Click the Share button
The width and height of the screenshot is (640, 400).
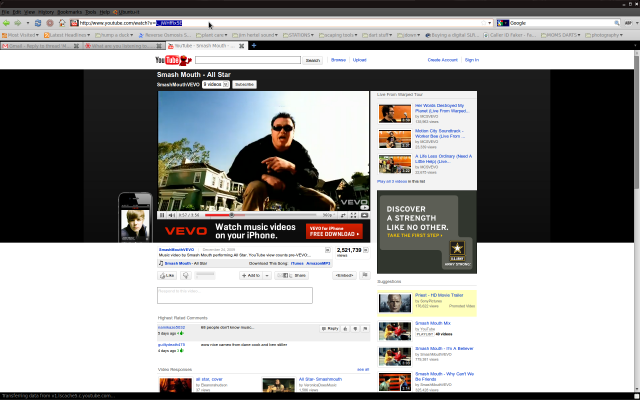pos(292,276)
